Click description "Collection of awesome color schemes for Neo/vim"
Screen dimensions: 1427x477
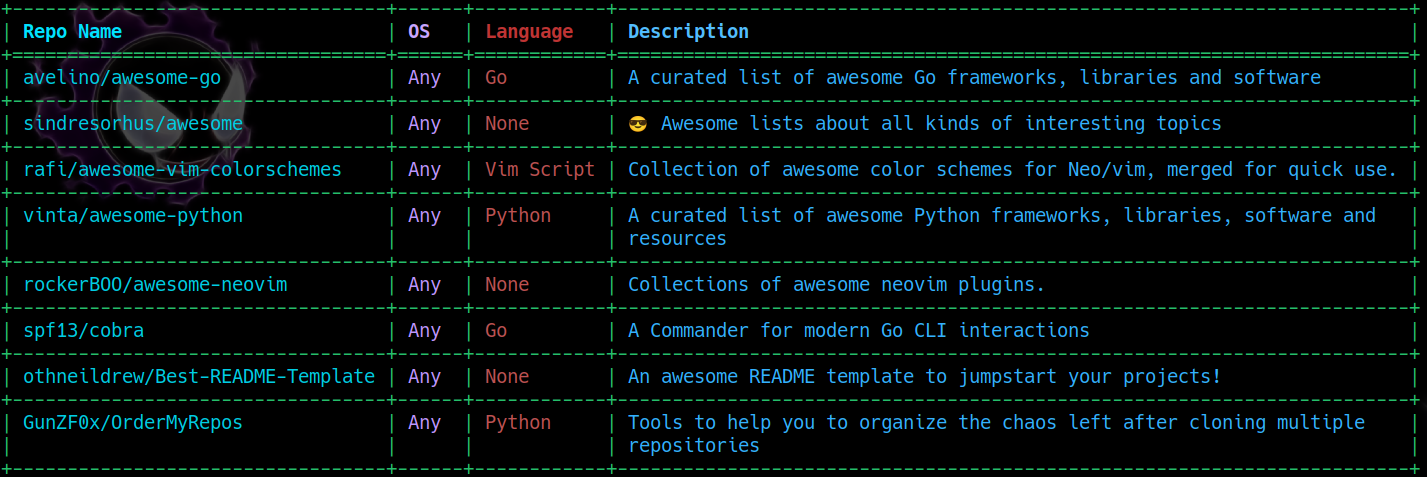coord(1012,169)
